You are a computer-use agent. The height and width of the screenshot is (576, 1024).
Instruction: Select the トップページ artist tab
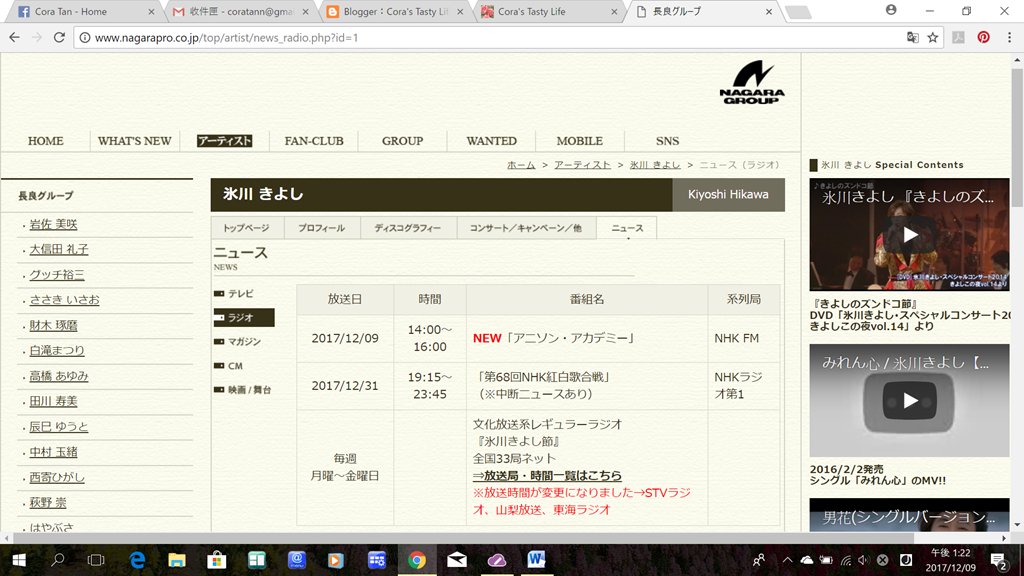click(x=246, y=228)
